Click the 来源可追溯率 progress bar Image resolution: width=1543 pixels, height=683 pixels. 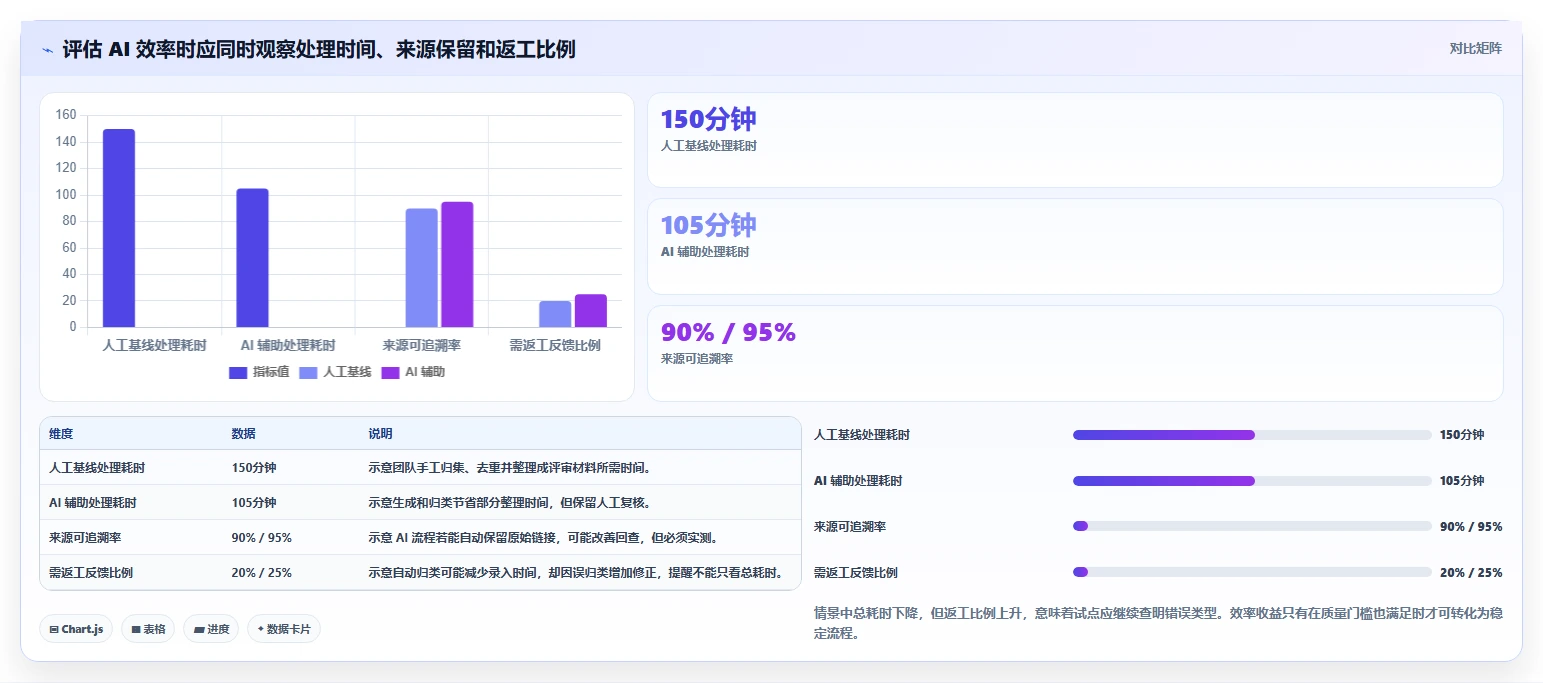pyautogui.click(x=1252, y=526)
